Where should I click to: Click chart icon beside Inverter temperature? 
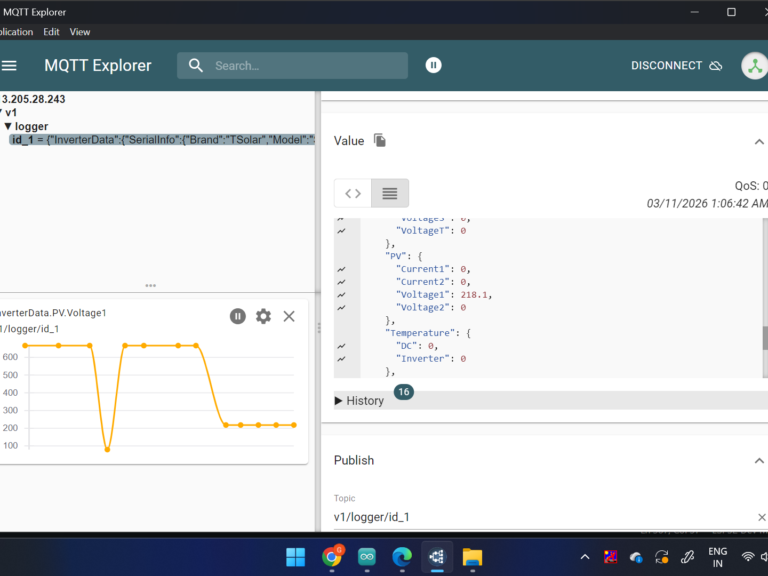click(341, 359)
